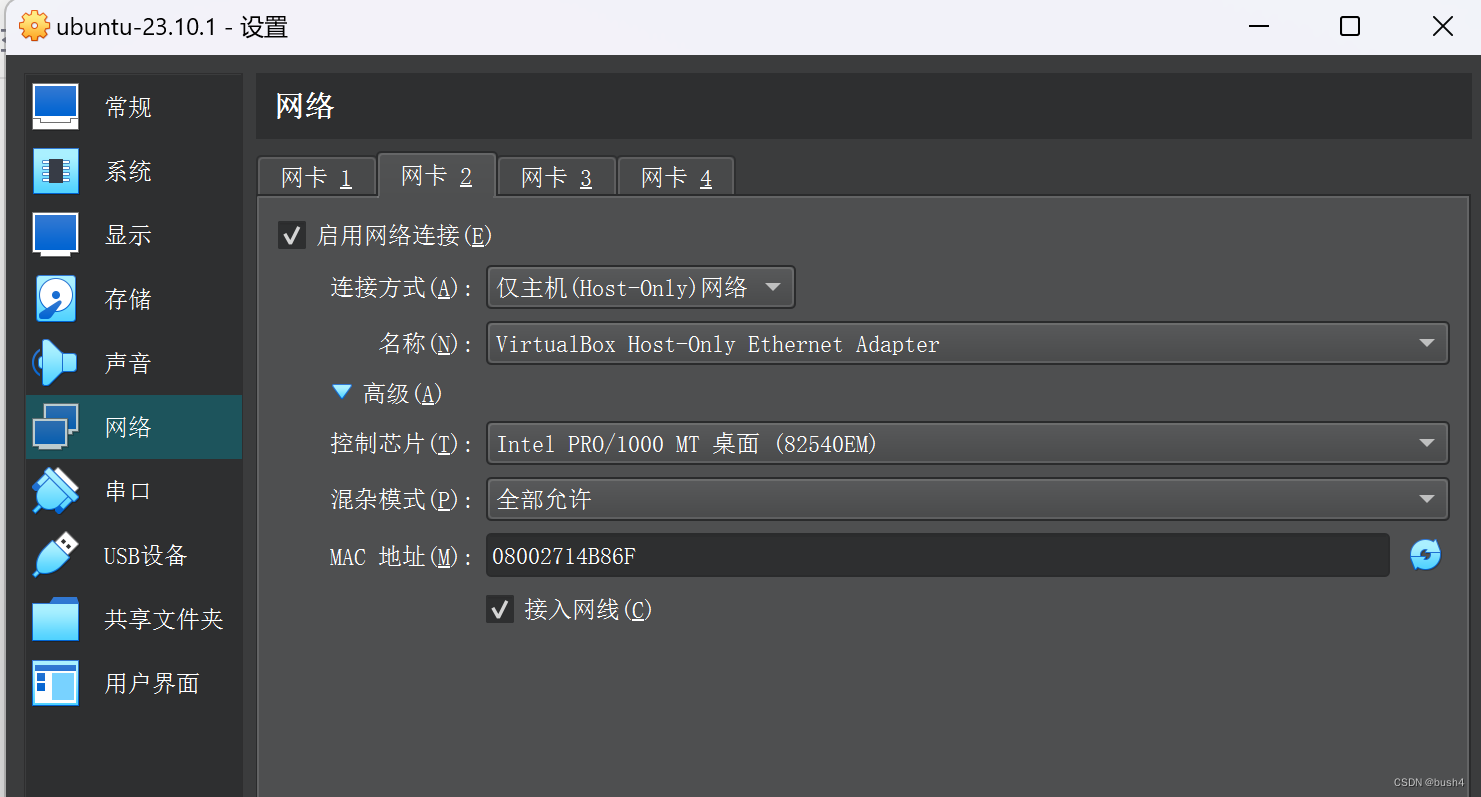The width and height of the screenshot is (1481, 797).
Task: Click the General (常规) monitor icon
Action: [x=55, y=107]
